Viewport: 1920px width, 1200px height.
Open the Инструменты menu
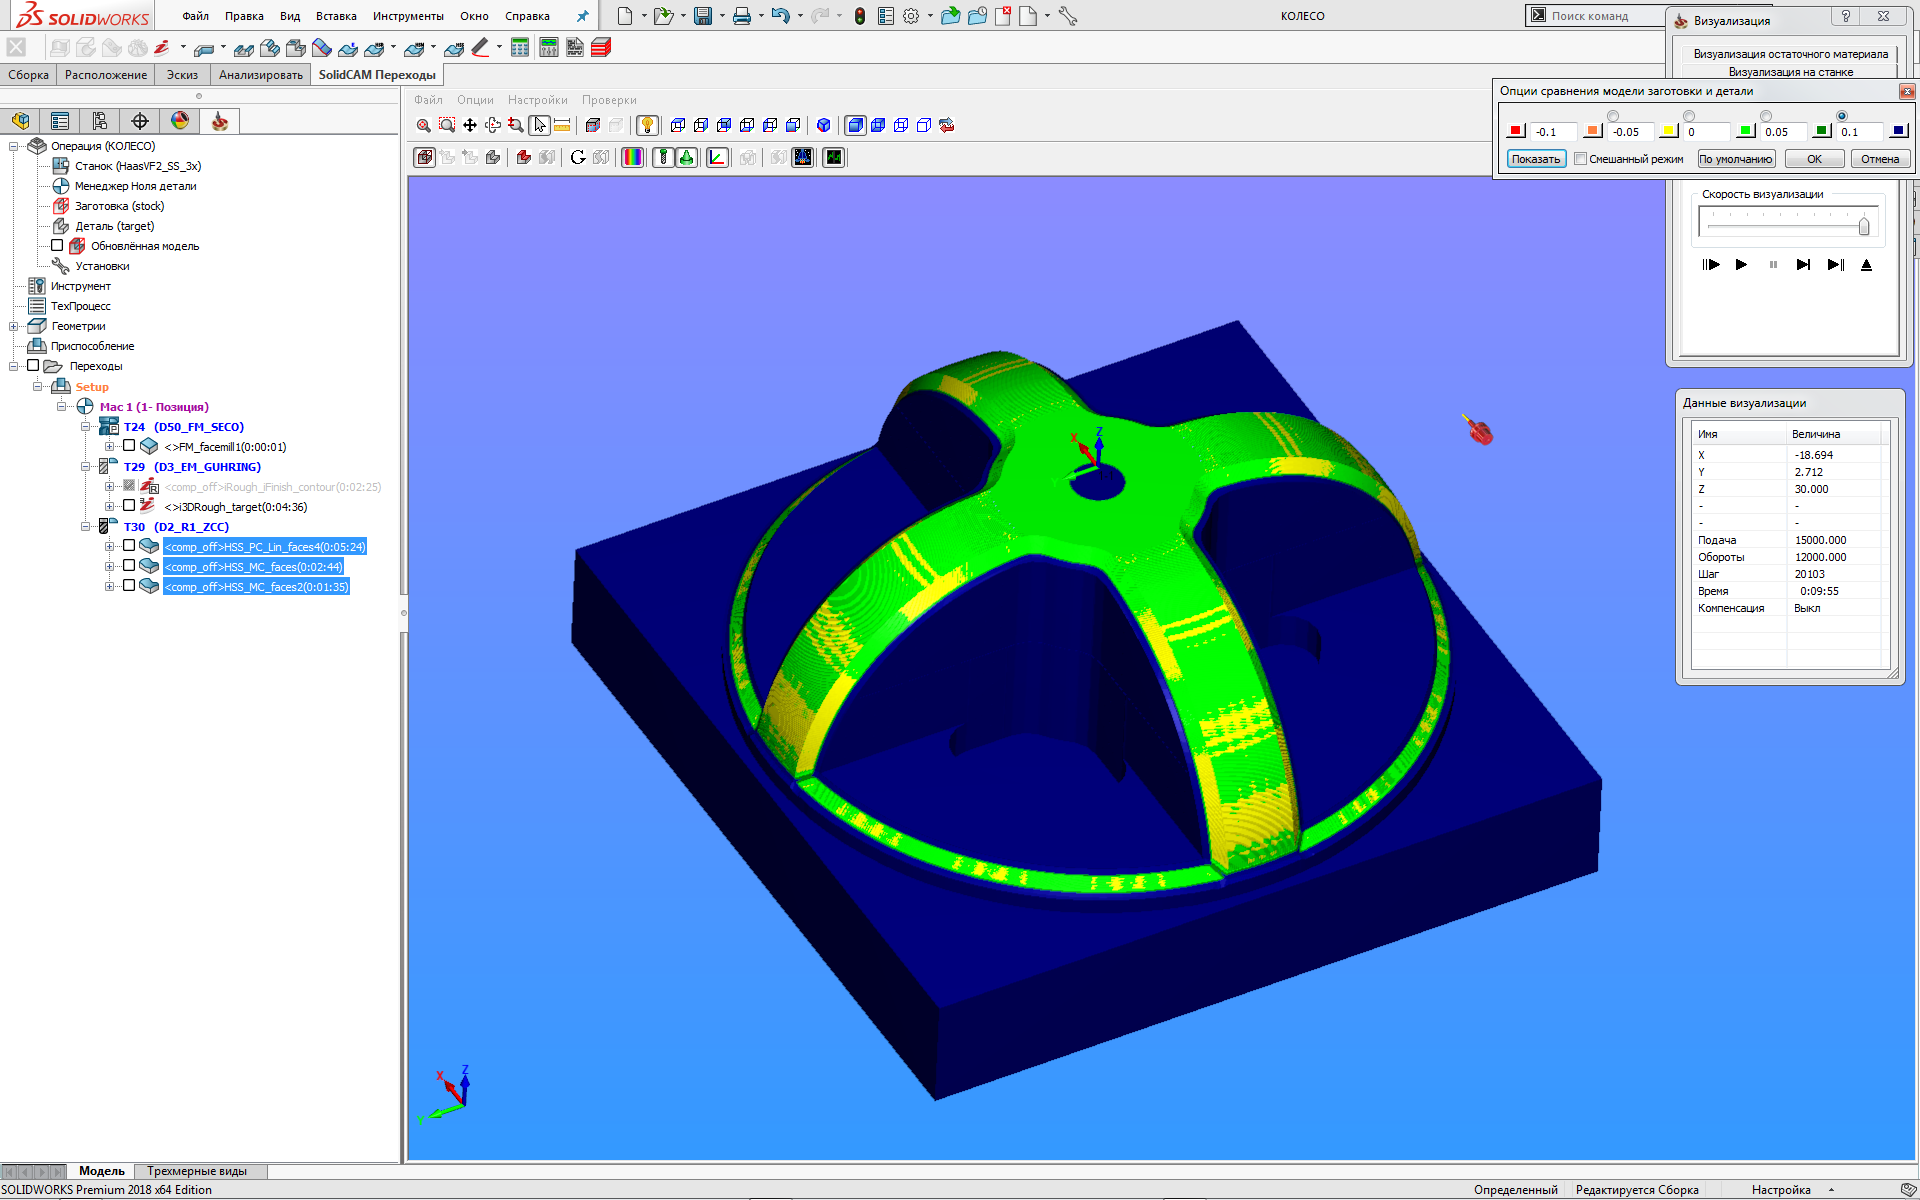click(x=408, y=16)
